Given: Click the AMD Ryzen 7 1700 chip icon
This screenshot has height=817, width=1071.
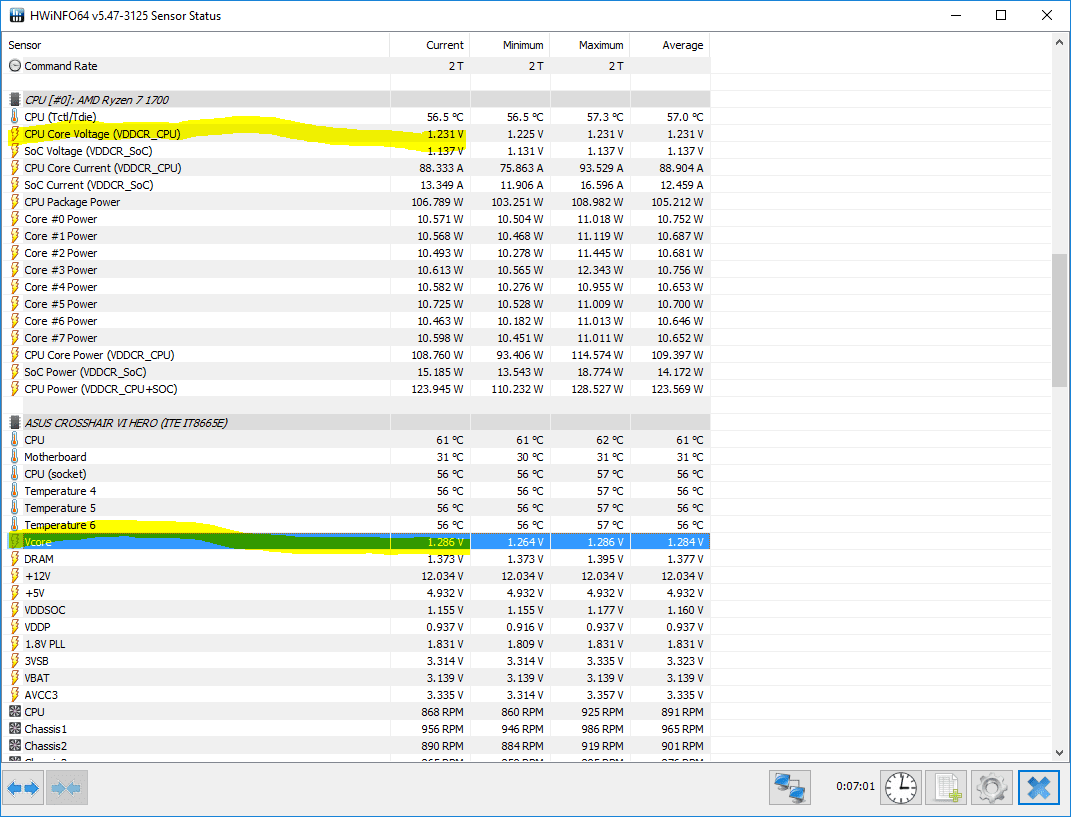Looking at the screenshot, I should [15, 100].
